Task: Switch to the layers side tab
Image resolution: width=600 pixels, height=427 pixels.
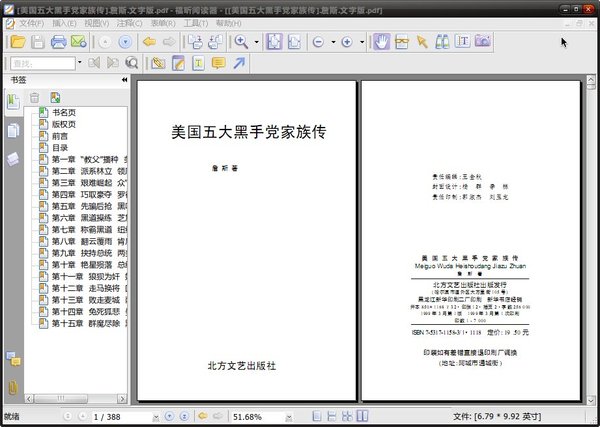Action: [13, 159]
